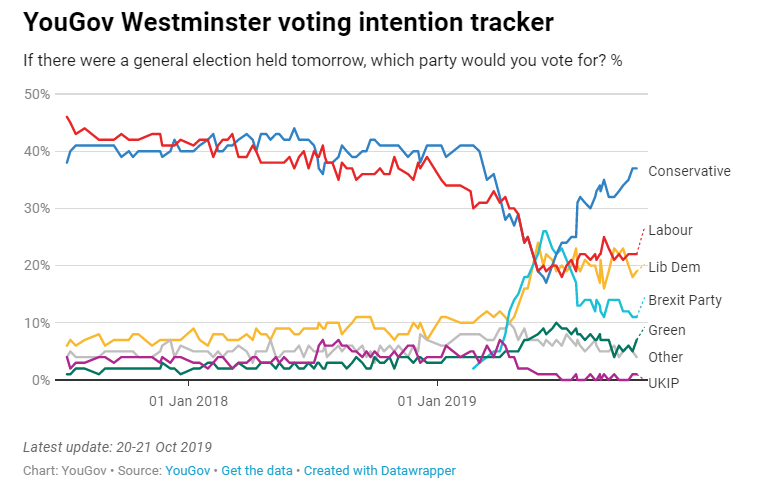Click the Labour line label
The image size is (773, 488).
click(670, 230)
